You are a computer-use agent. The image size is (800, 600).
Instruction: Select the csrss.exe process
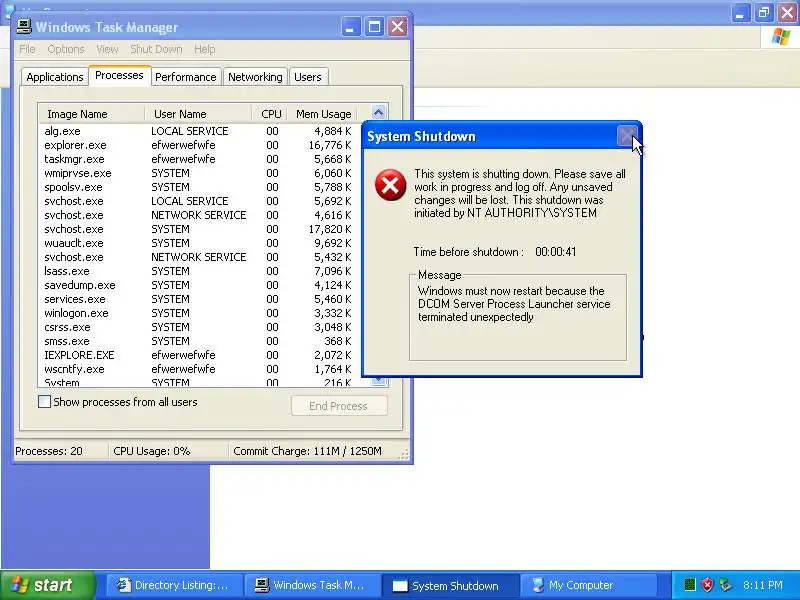(198, 327)
